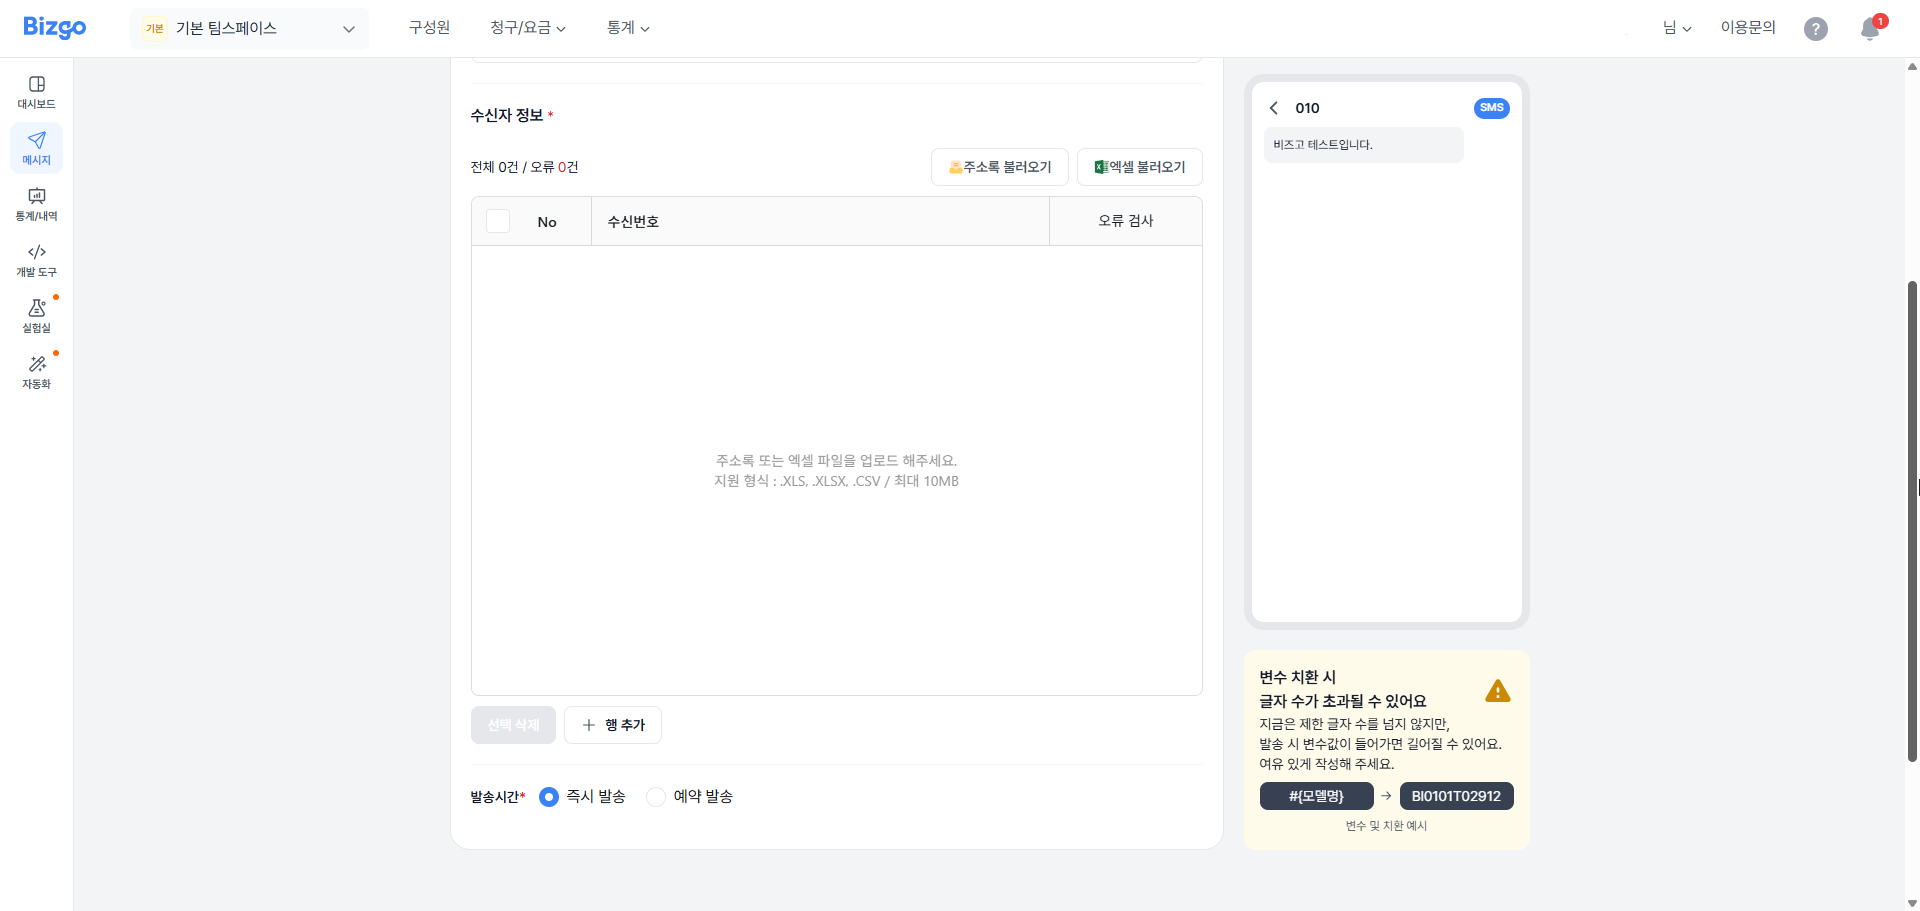Expand the 청구/요금 menu
Image resolution: width=1920 pixels, height=911 pixels.
click(527, 27)
